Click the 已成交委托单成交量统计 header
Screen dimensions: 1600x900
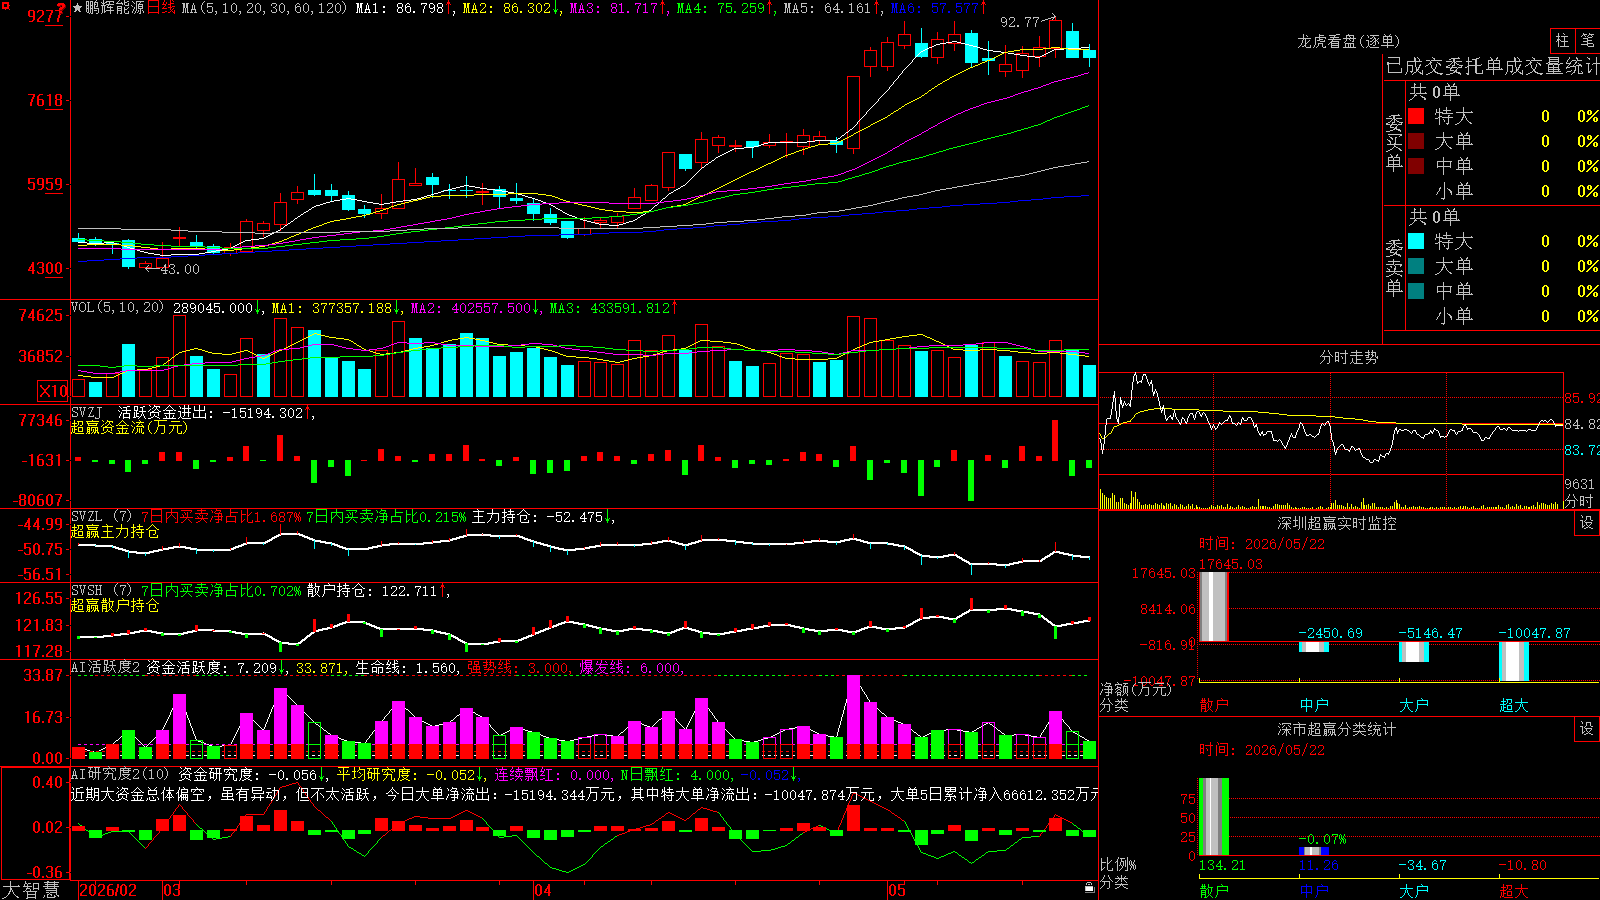click(x=1492, y=66)
